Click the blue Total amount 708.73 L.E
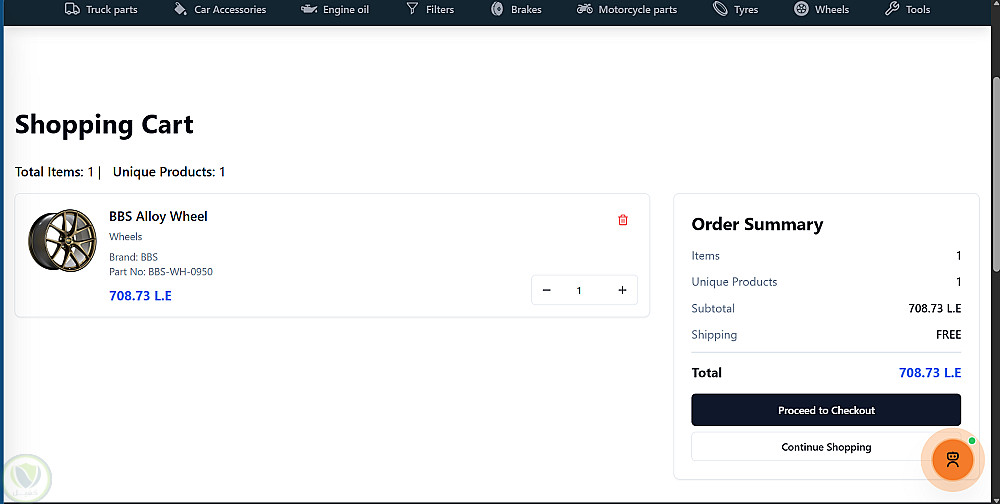The width and height of the screenshot is (1000, 504). click(x=930, y=373)
